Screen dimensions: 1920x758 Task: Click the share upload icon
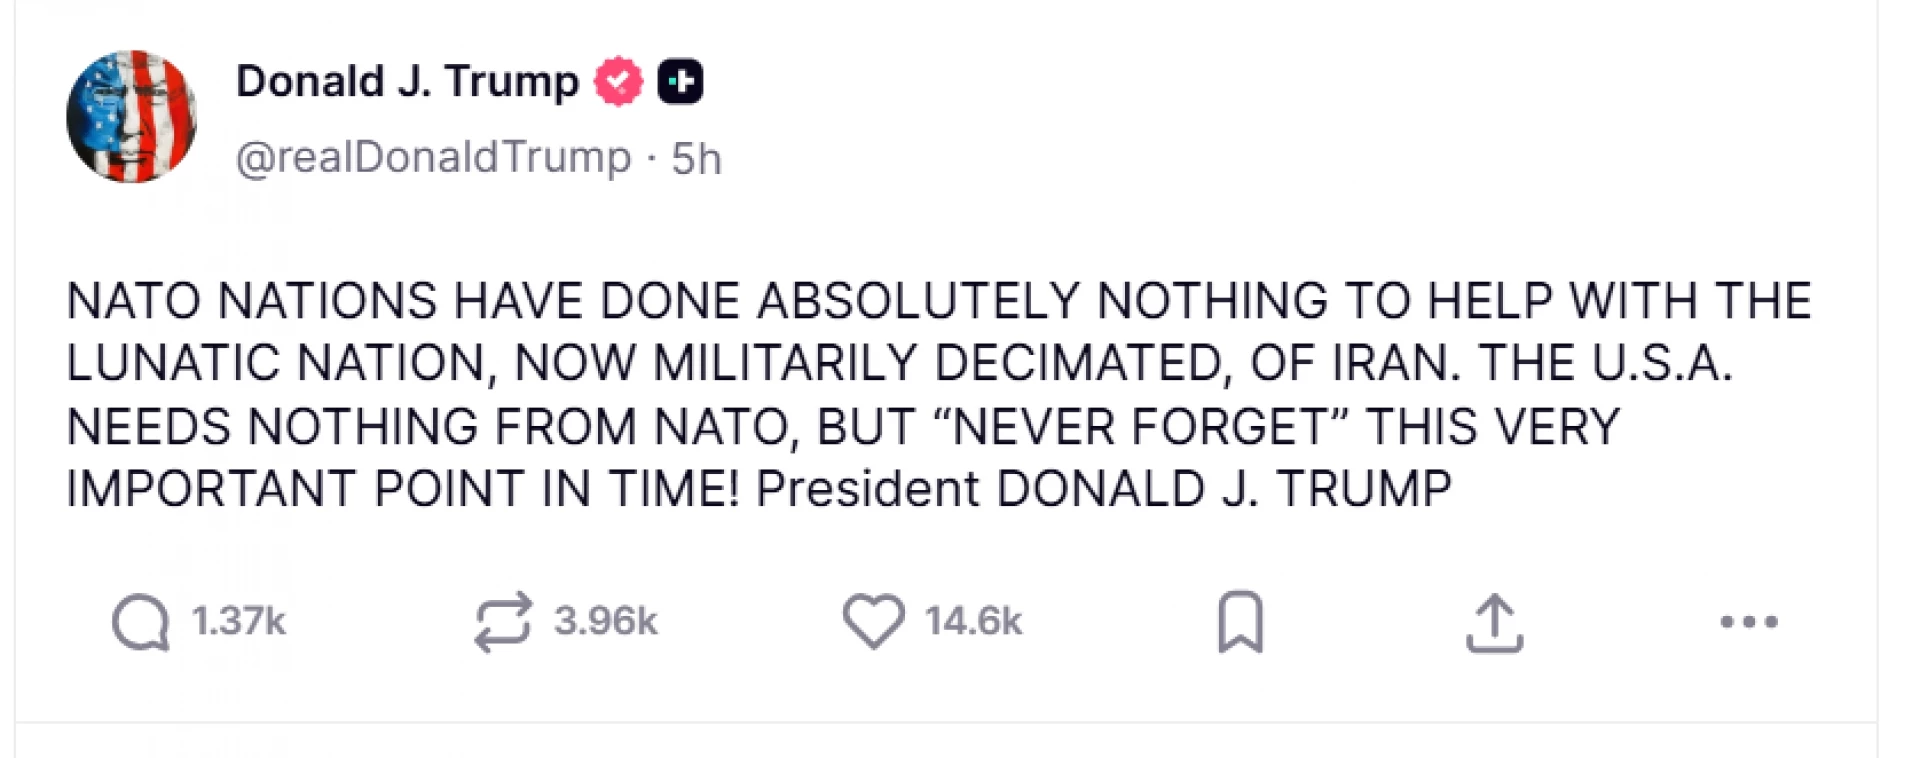click(1494, 622)
